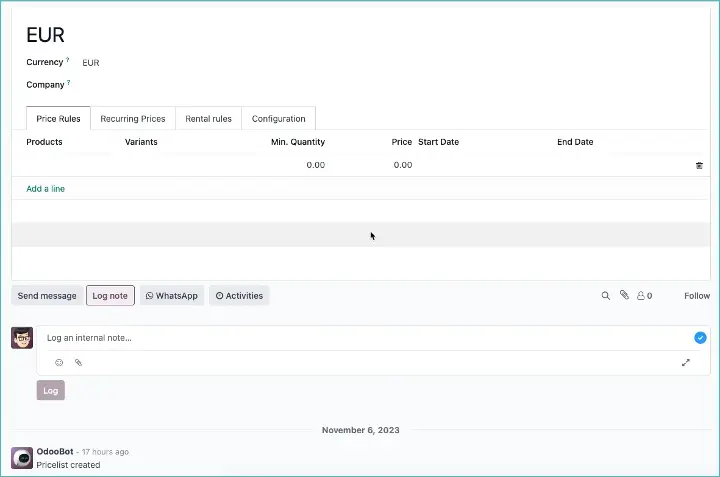
Task: Edit the pricelist name EUR
Action: coord(45,35)
